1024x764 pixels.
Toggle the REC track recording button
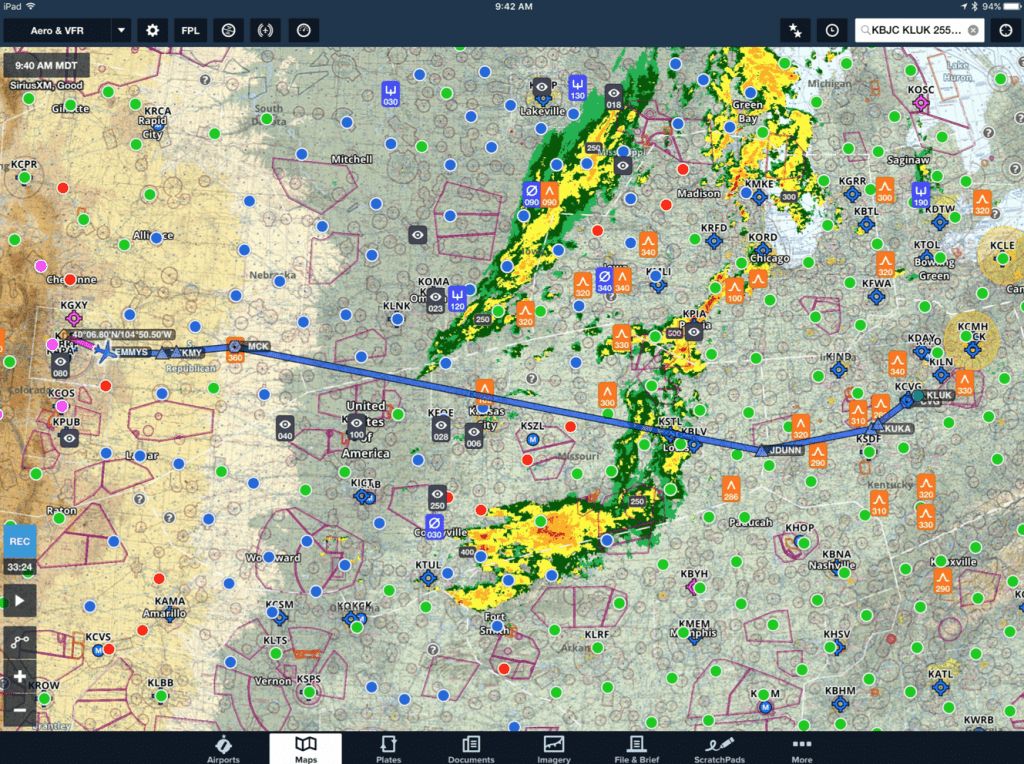click(x=19, y=541)
